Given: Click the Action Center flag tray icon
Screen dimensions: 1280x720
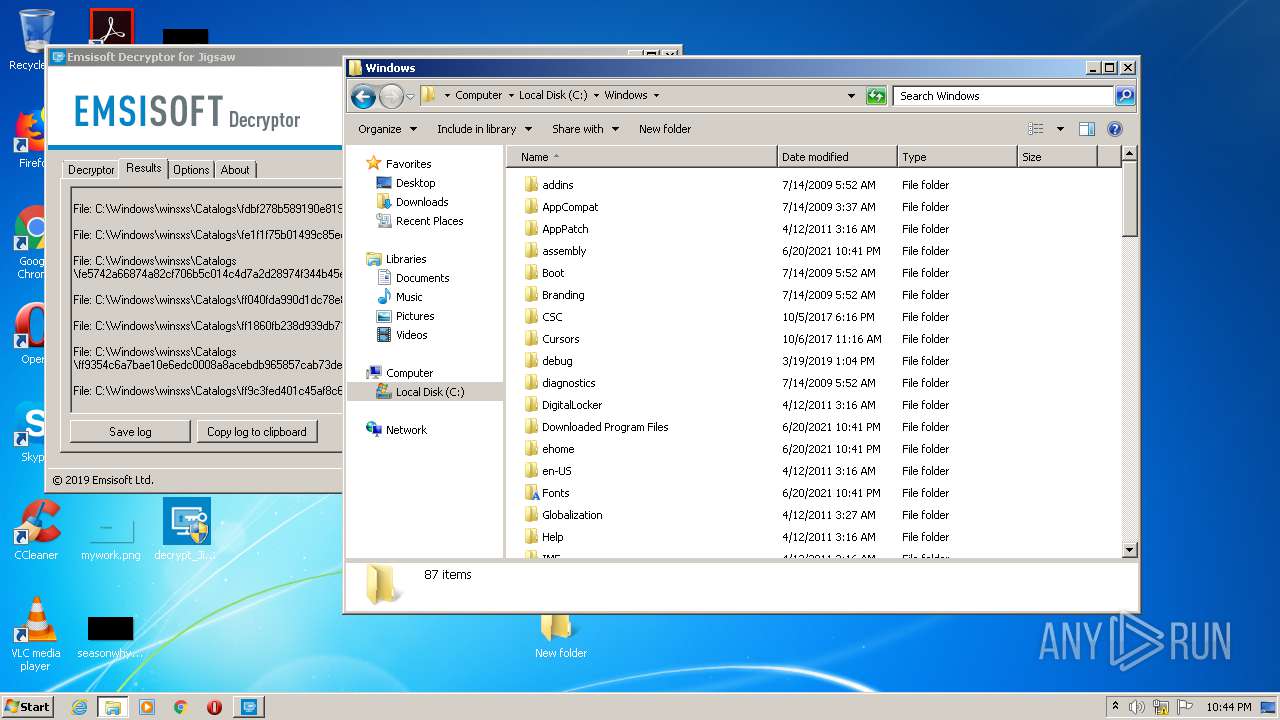Looking at the screenshot, I should click(x=1185, y=707).
